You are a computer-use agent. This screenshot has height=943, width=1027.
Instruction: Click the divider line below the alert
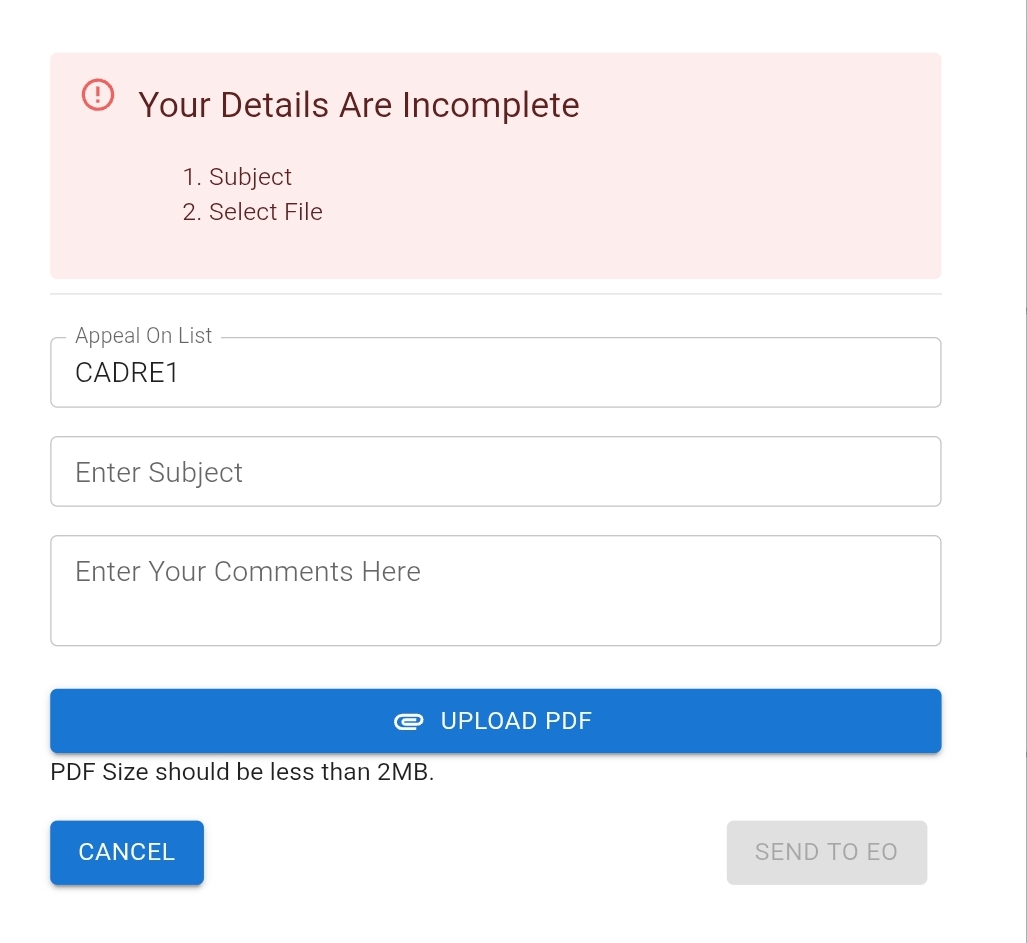(x=495, y=294)
